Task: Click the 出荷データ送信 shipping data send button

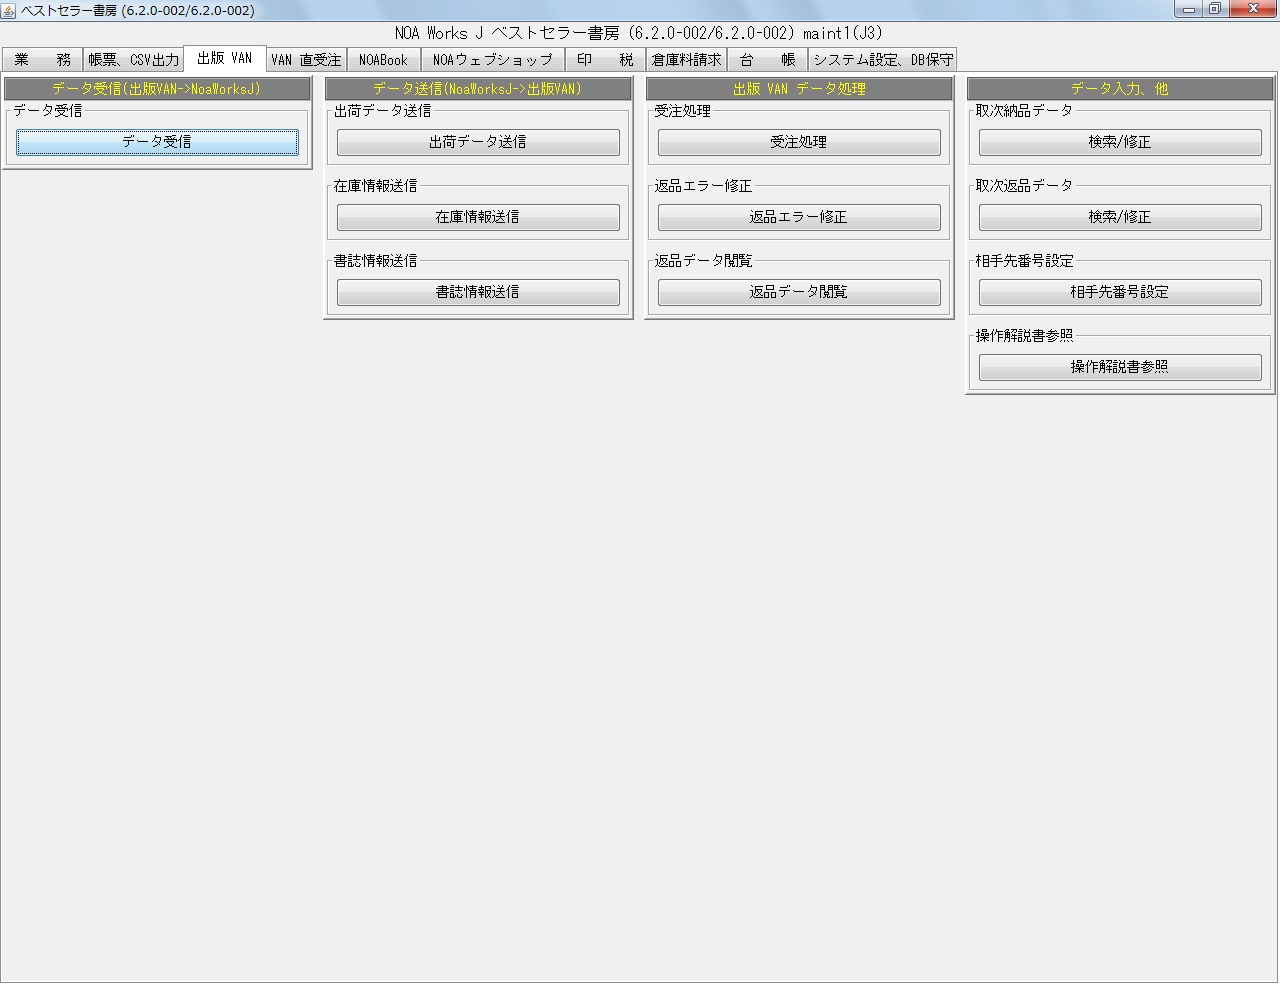Action: pos(478,142)
